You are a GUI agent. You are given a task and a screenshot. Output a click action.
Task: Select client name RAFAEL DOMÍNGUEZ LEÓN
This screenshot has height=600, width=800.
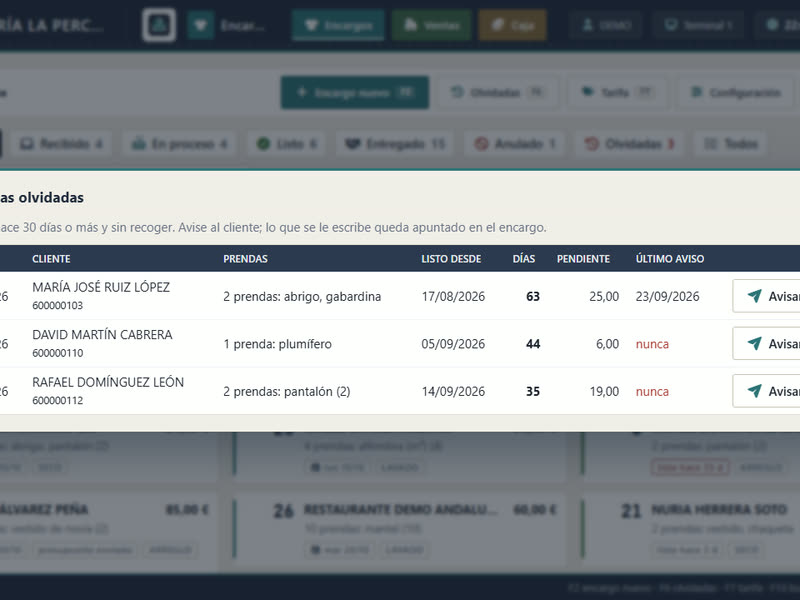[108, 382]
